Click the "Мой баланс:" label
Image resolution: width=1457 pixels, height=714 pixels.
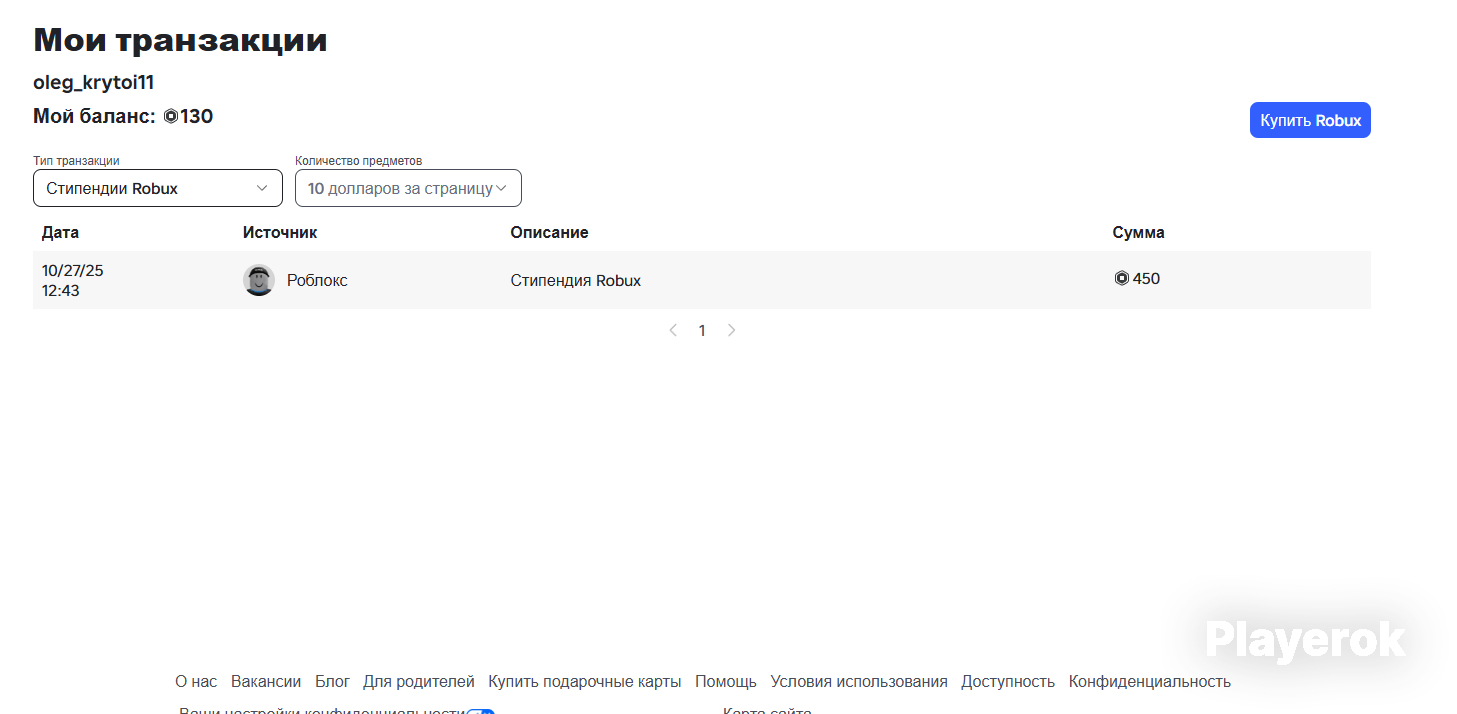pyautogui.click(x=94, y=116)
